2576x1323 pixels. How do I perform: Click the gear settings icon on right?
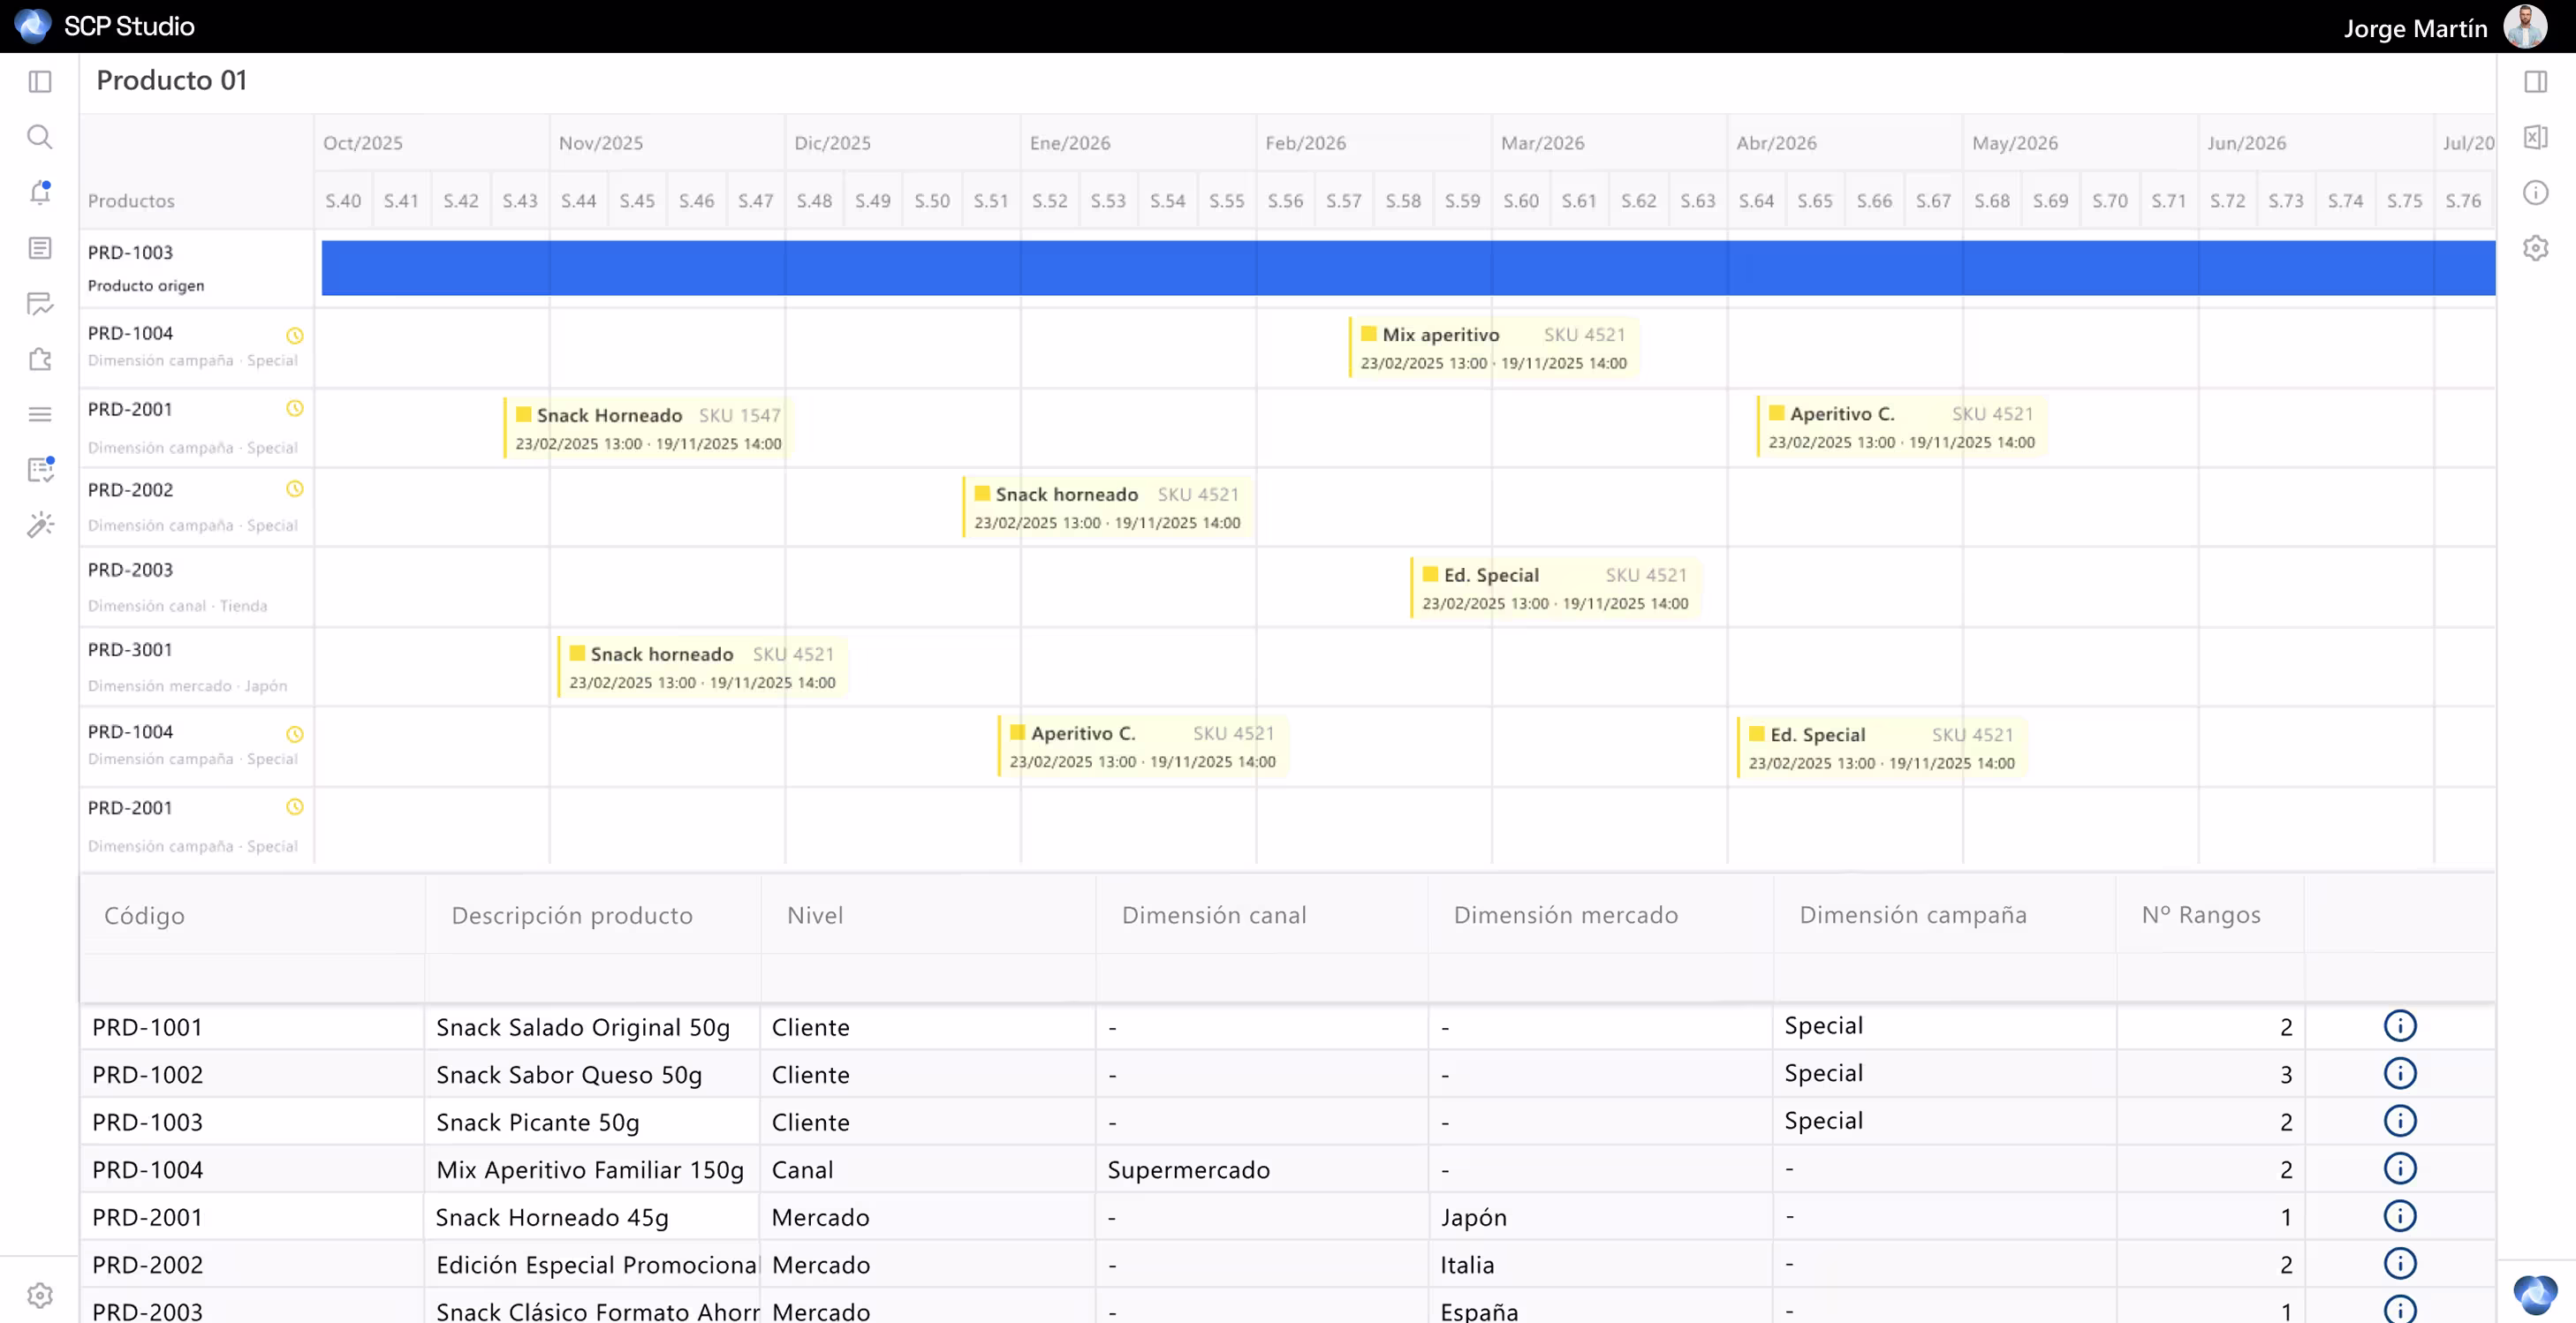pyautogui.click(x=2535, y=248)
